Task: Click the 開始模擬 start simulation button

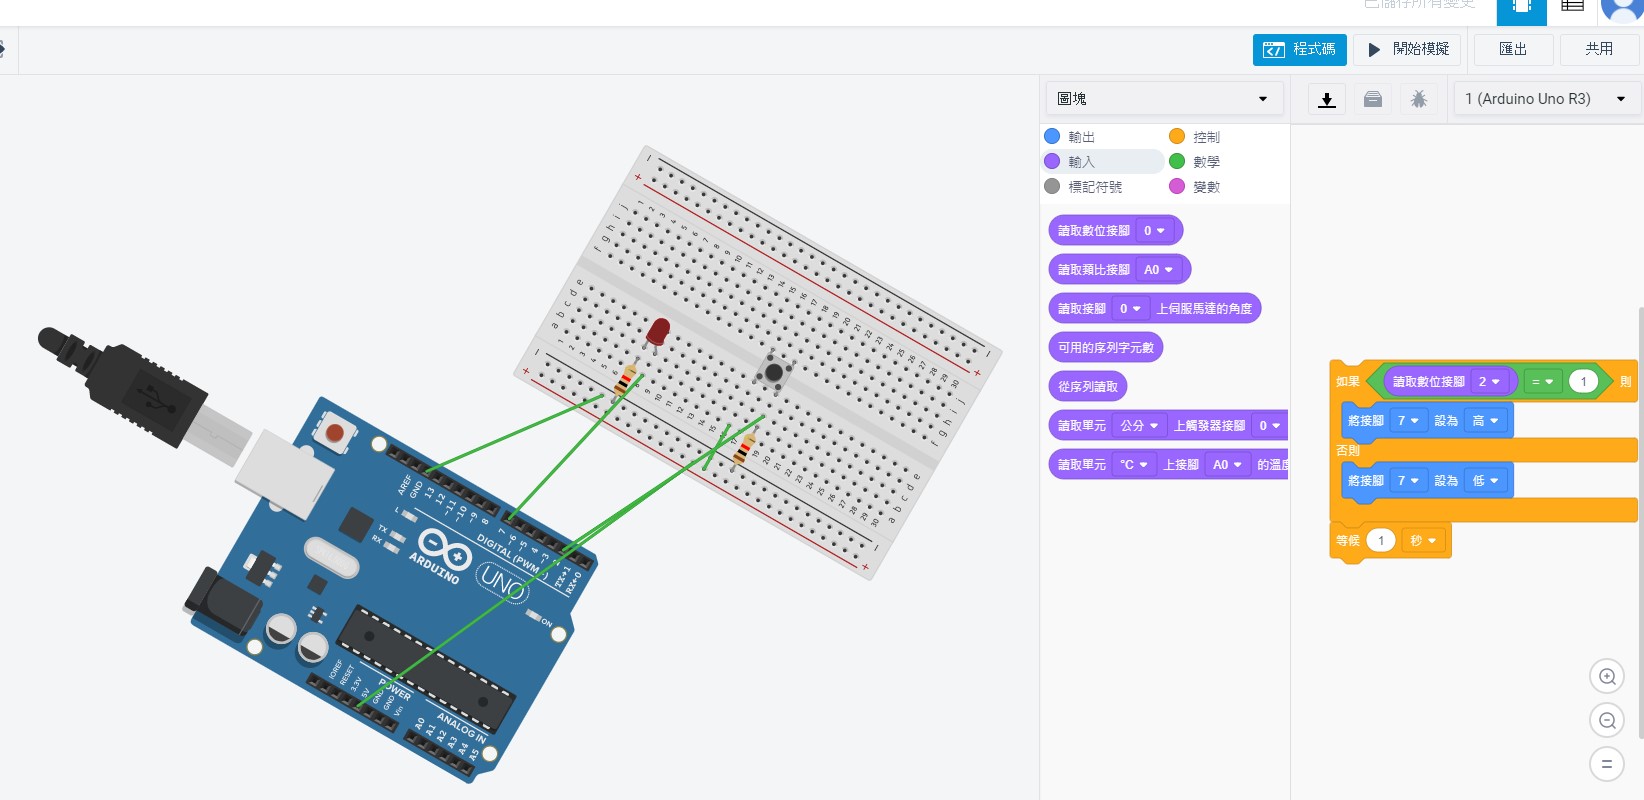Action: (1408, 49)
